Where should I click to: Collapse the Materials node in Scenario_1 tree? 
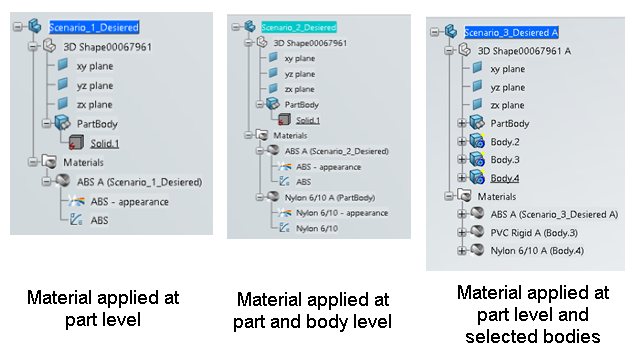tap(32, 162)
